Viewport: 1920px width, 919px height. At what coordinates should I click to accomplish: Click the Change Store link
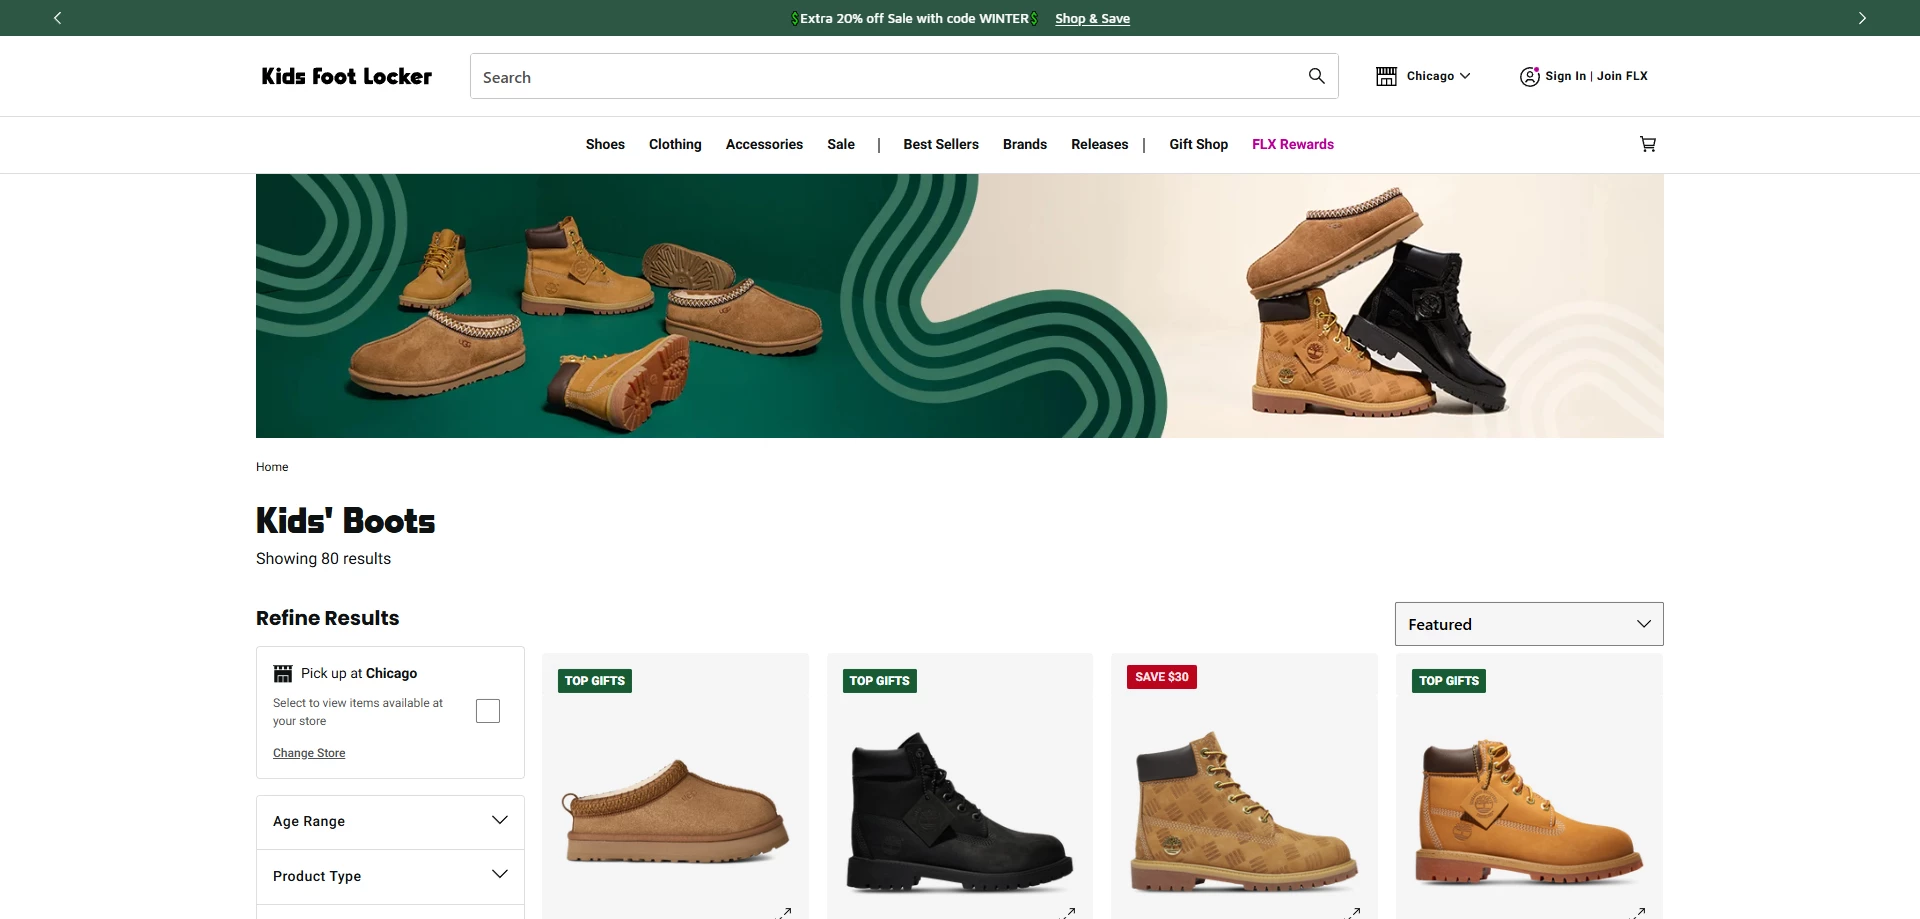click(x=308, y=752)
